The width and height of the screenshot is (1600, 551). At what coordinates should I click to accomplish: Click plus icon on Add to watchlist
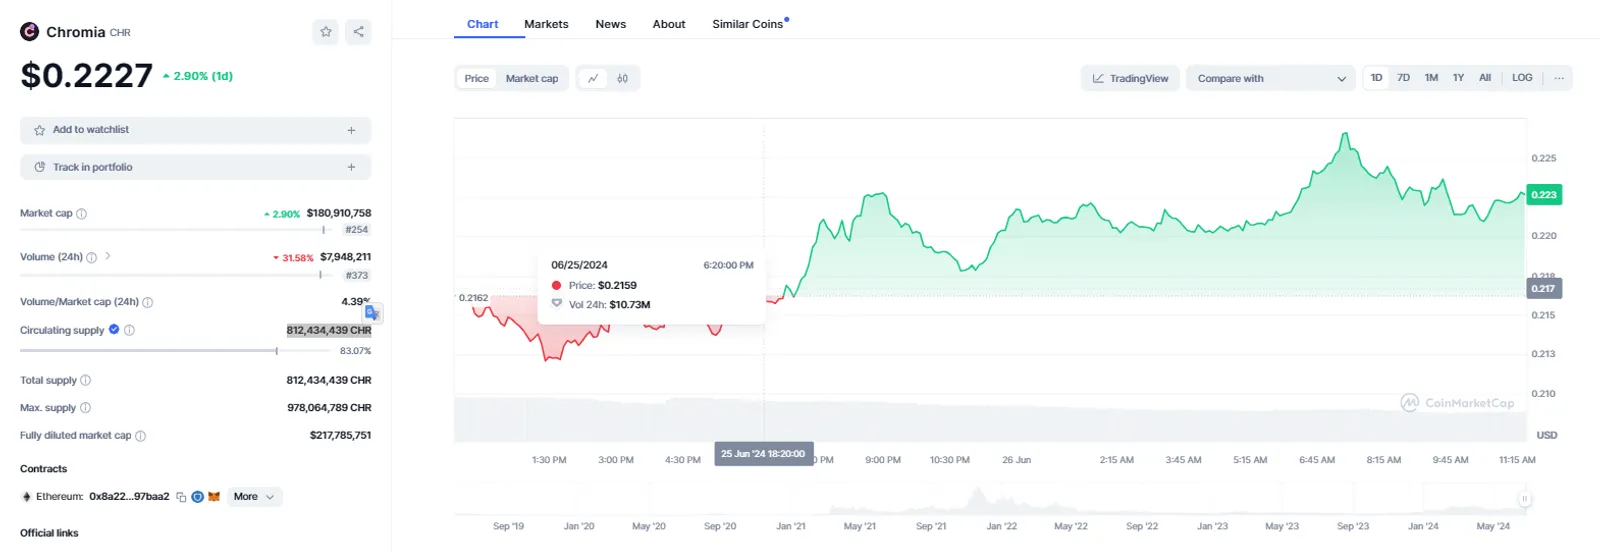tap(351, 130)
